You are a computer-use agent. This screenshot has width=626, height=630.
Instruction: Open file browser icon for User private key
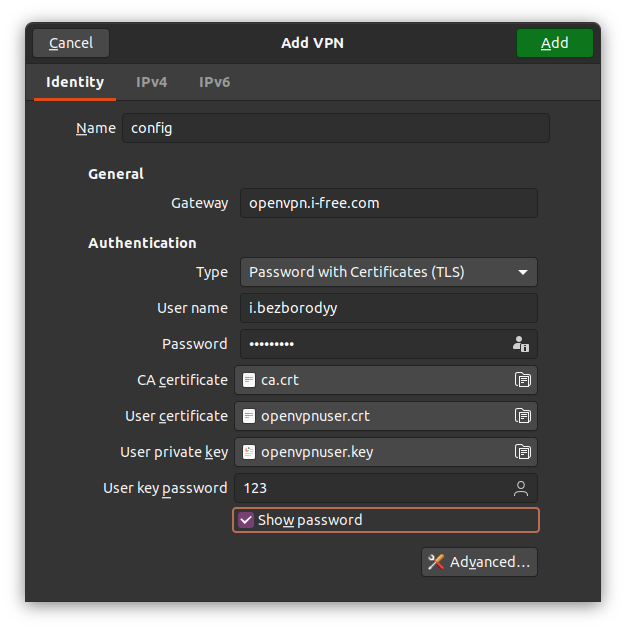(x=521, y=452)
